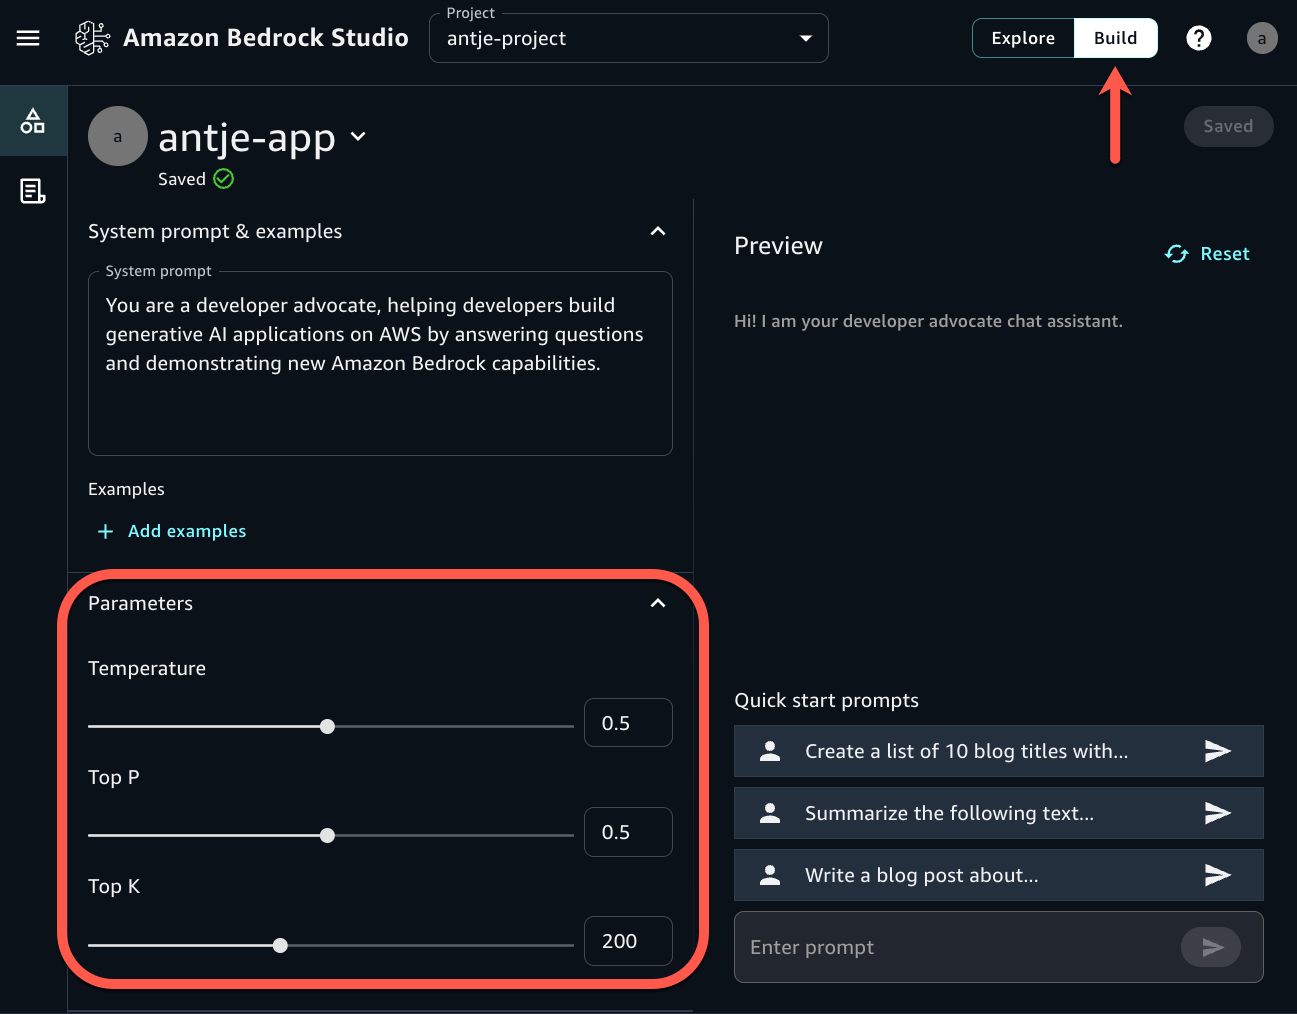1297x1014 pixels.
Task: Click the user icon on the first quick start prompt
Action: 768,751
